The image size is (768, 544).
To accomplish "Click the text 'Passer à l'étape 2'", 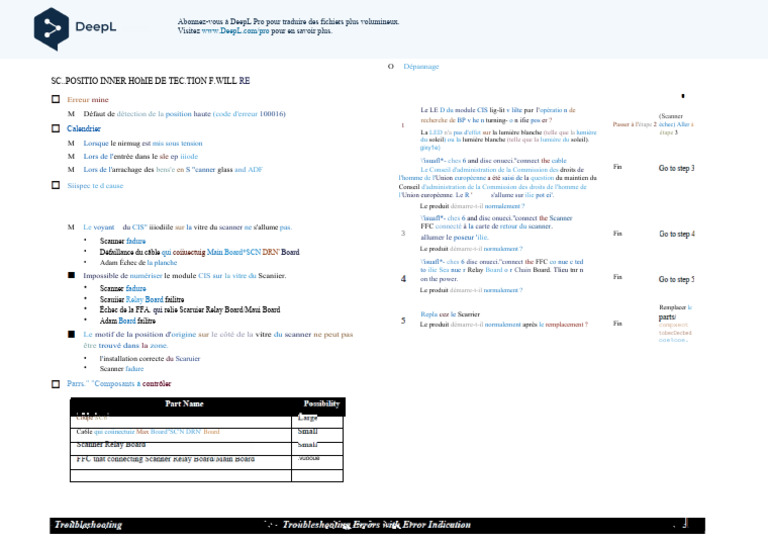I will click(634, 124).
